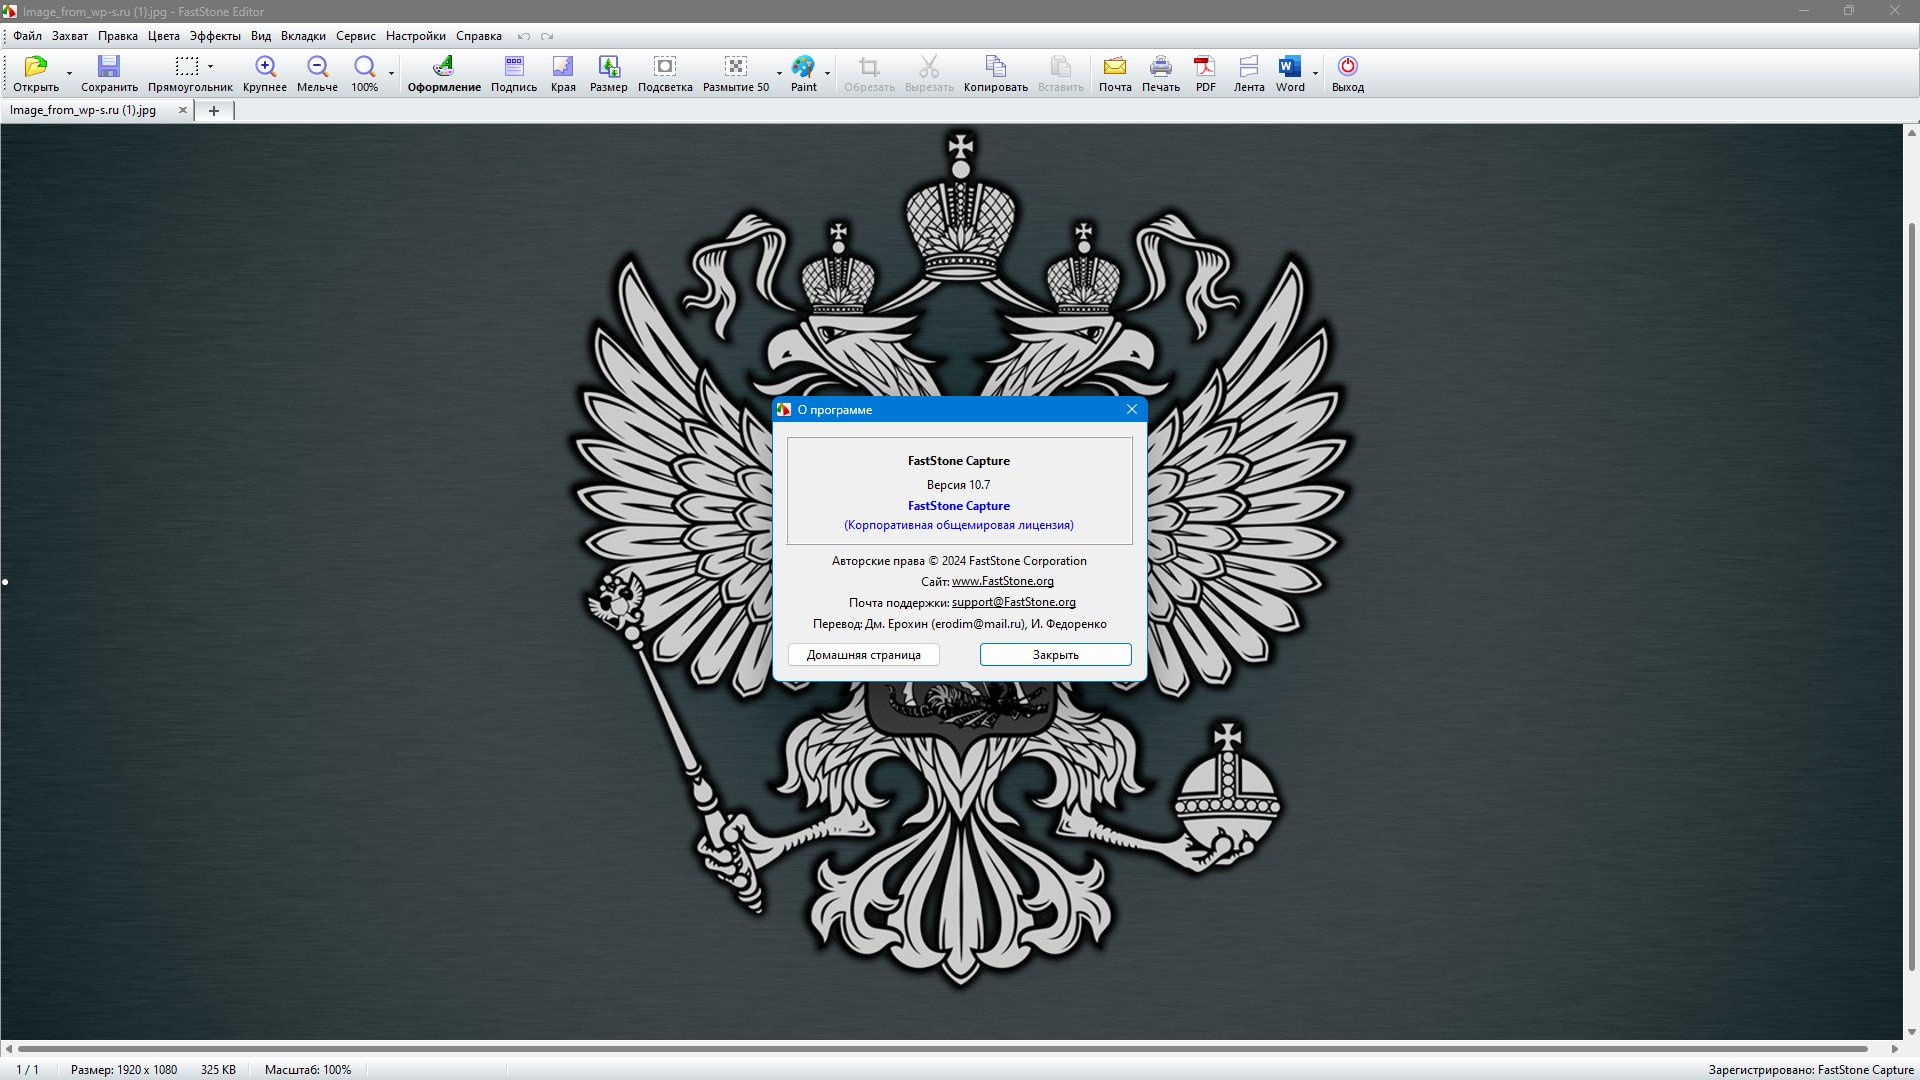Click the Open (Открыть) folder icon
This screenshot has width=1920, height=1080.
point(36,66)
